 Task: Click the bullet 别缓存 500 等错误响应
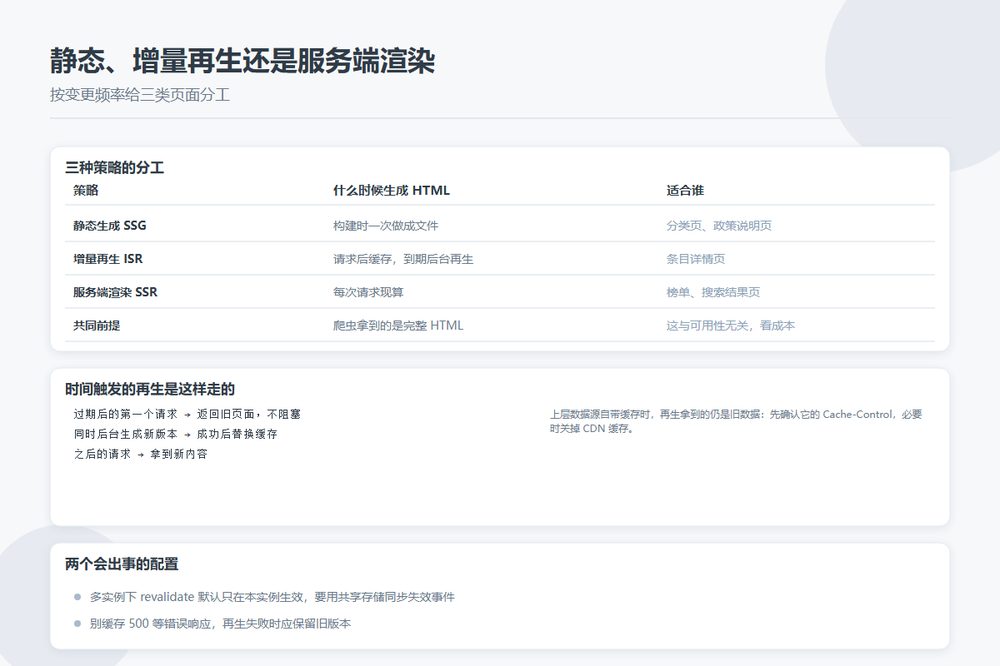coord(220,623)
